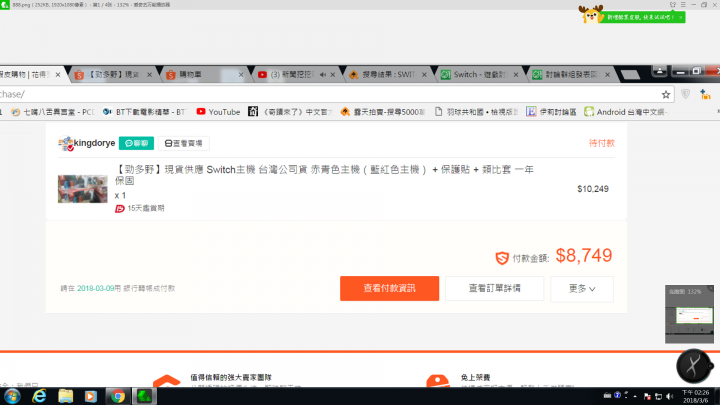The height and width of the screenshot is (405, 720).
Task: Mute audio on the YouTube tab
Action: [323, 74]
